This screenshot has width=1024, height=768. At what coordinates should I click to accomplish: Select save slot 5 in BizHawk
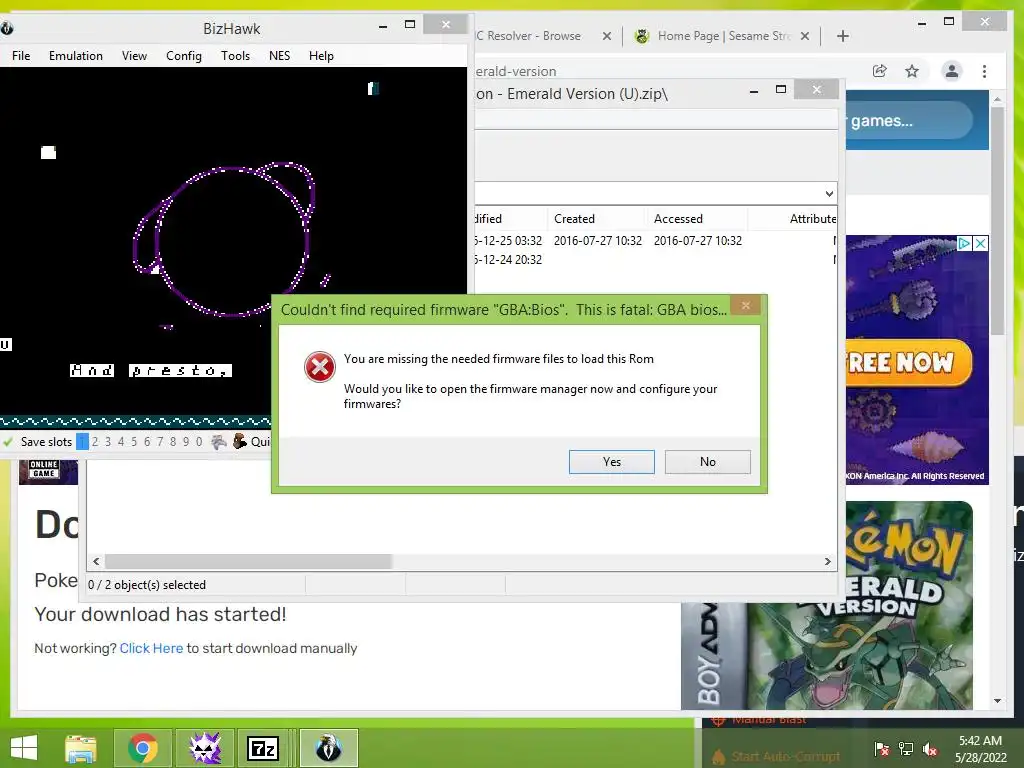pos(134,441)
